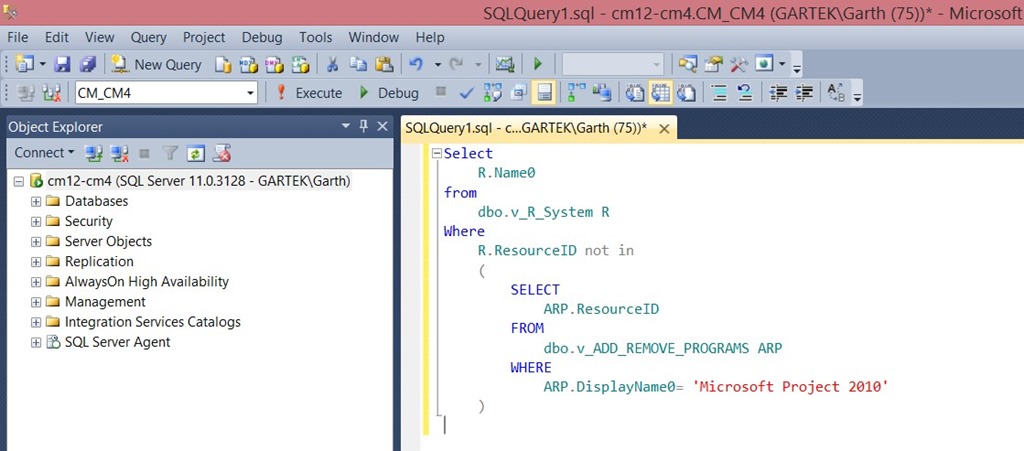Expand the Server Objects folder node
This screenshot has width=1024, height=451.
click(36, 242)
